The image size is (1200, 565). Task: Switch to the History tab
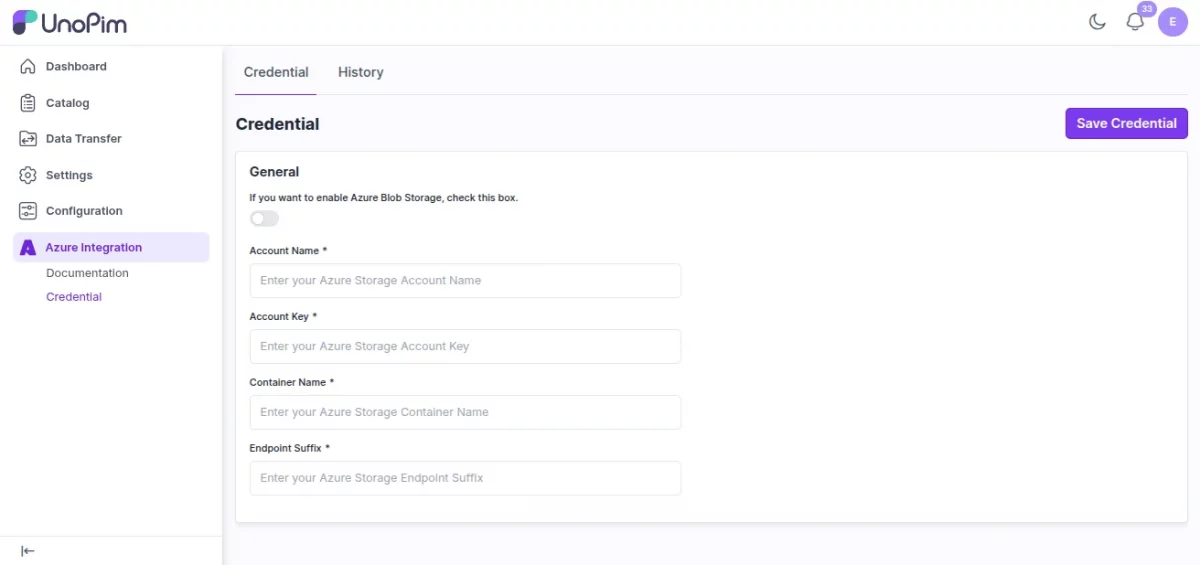tap(360, 72)
